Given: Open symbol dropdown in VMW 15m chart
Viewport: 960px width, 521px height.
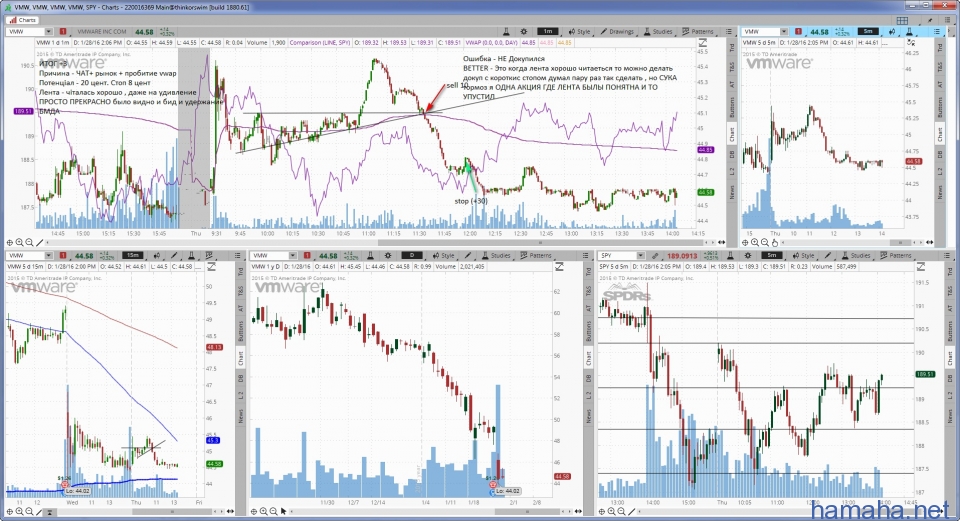Looking at the screenshot, I should pyautogui.click(x=47, y=256).
